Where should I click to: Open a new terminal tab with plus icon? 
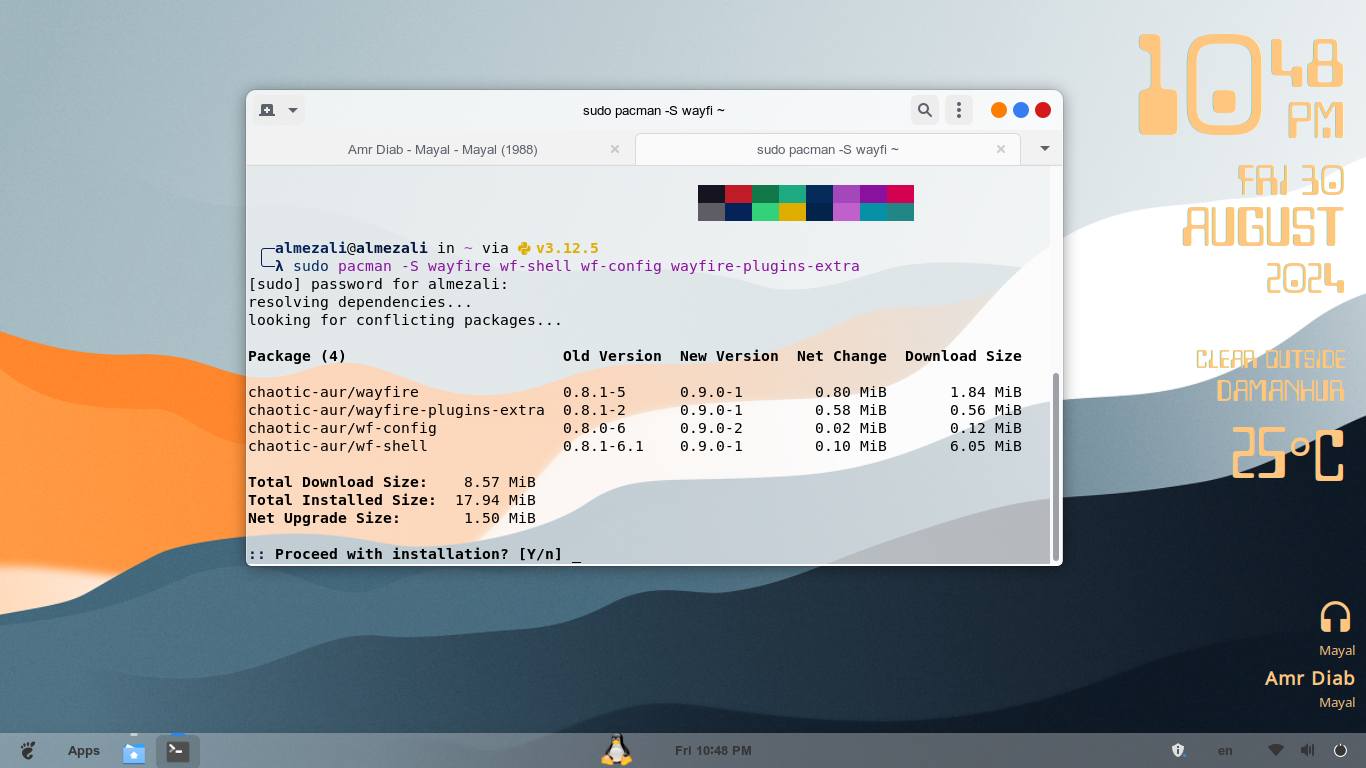coord(267,110)
